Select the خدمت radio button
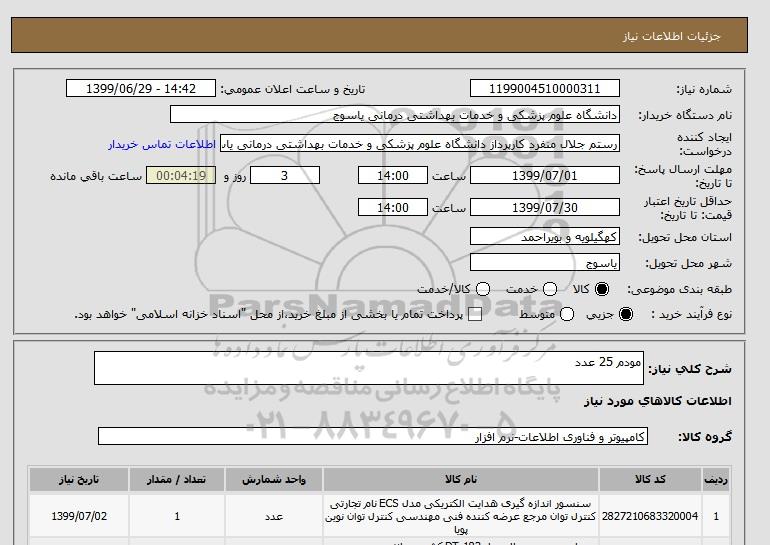The image size is (770, 545). pos(550,289)
